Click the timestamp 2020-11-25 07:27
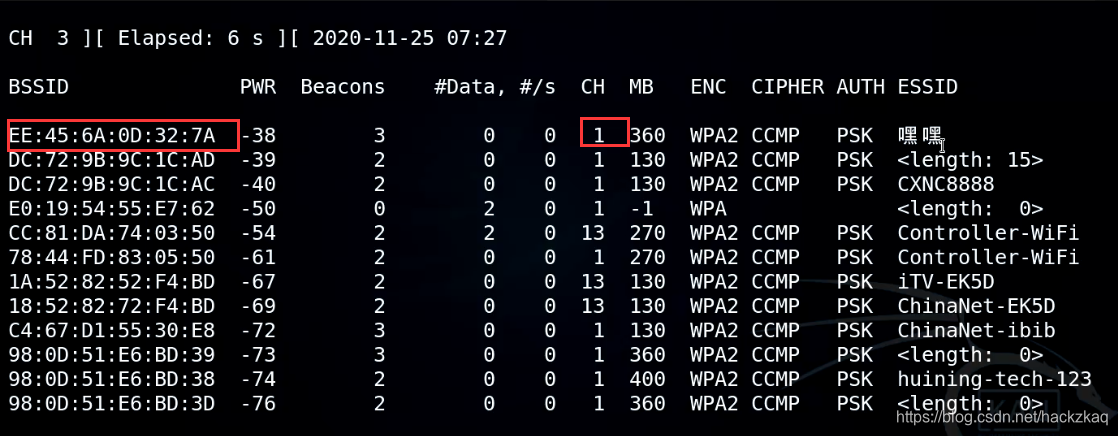This screenshot has width=1118, height=436. point(409,38)
